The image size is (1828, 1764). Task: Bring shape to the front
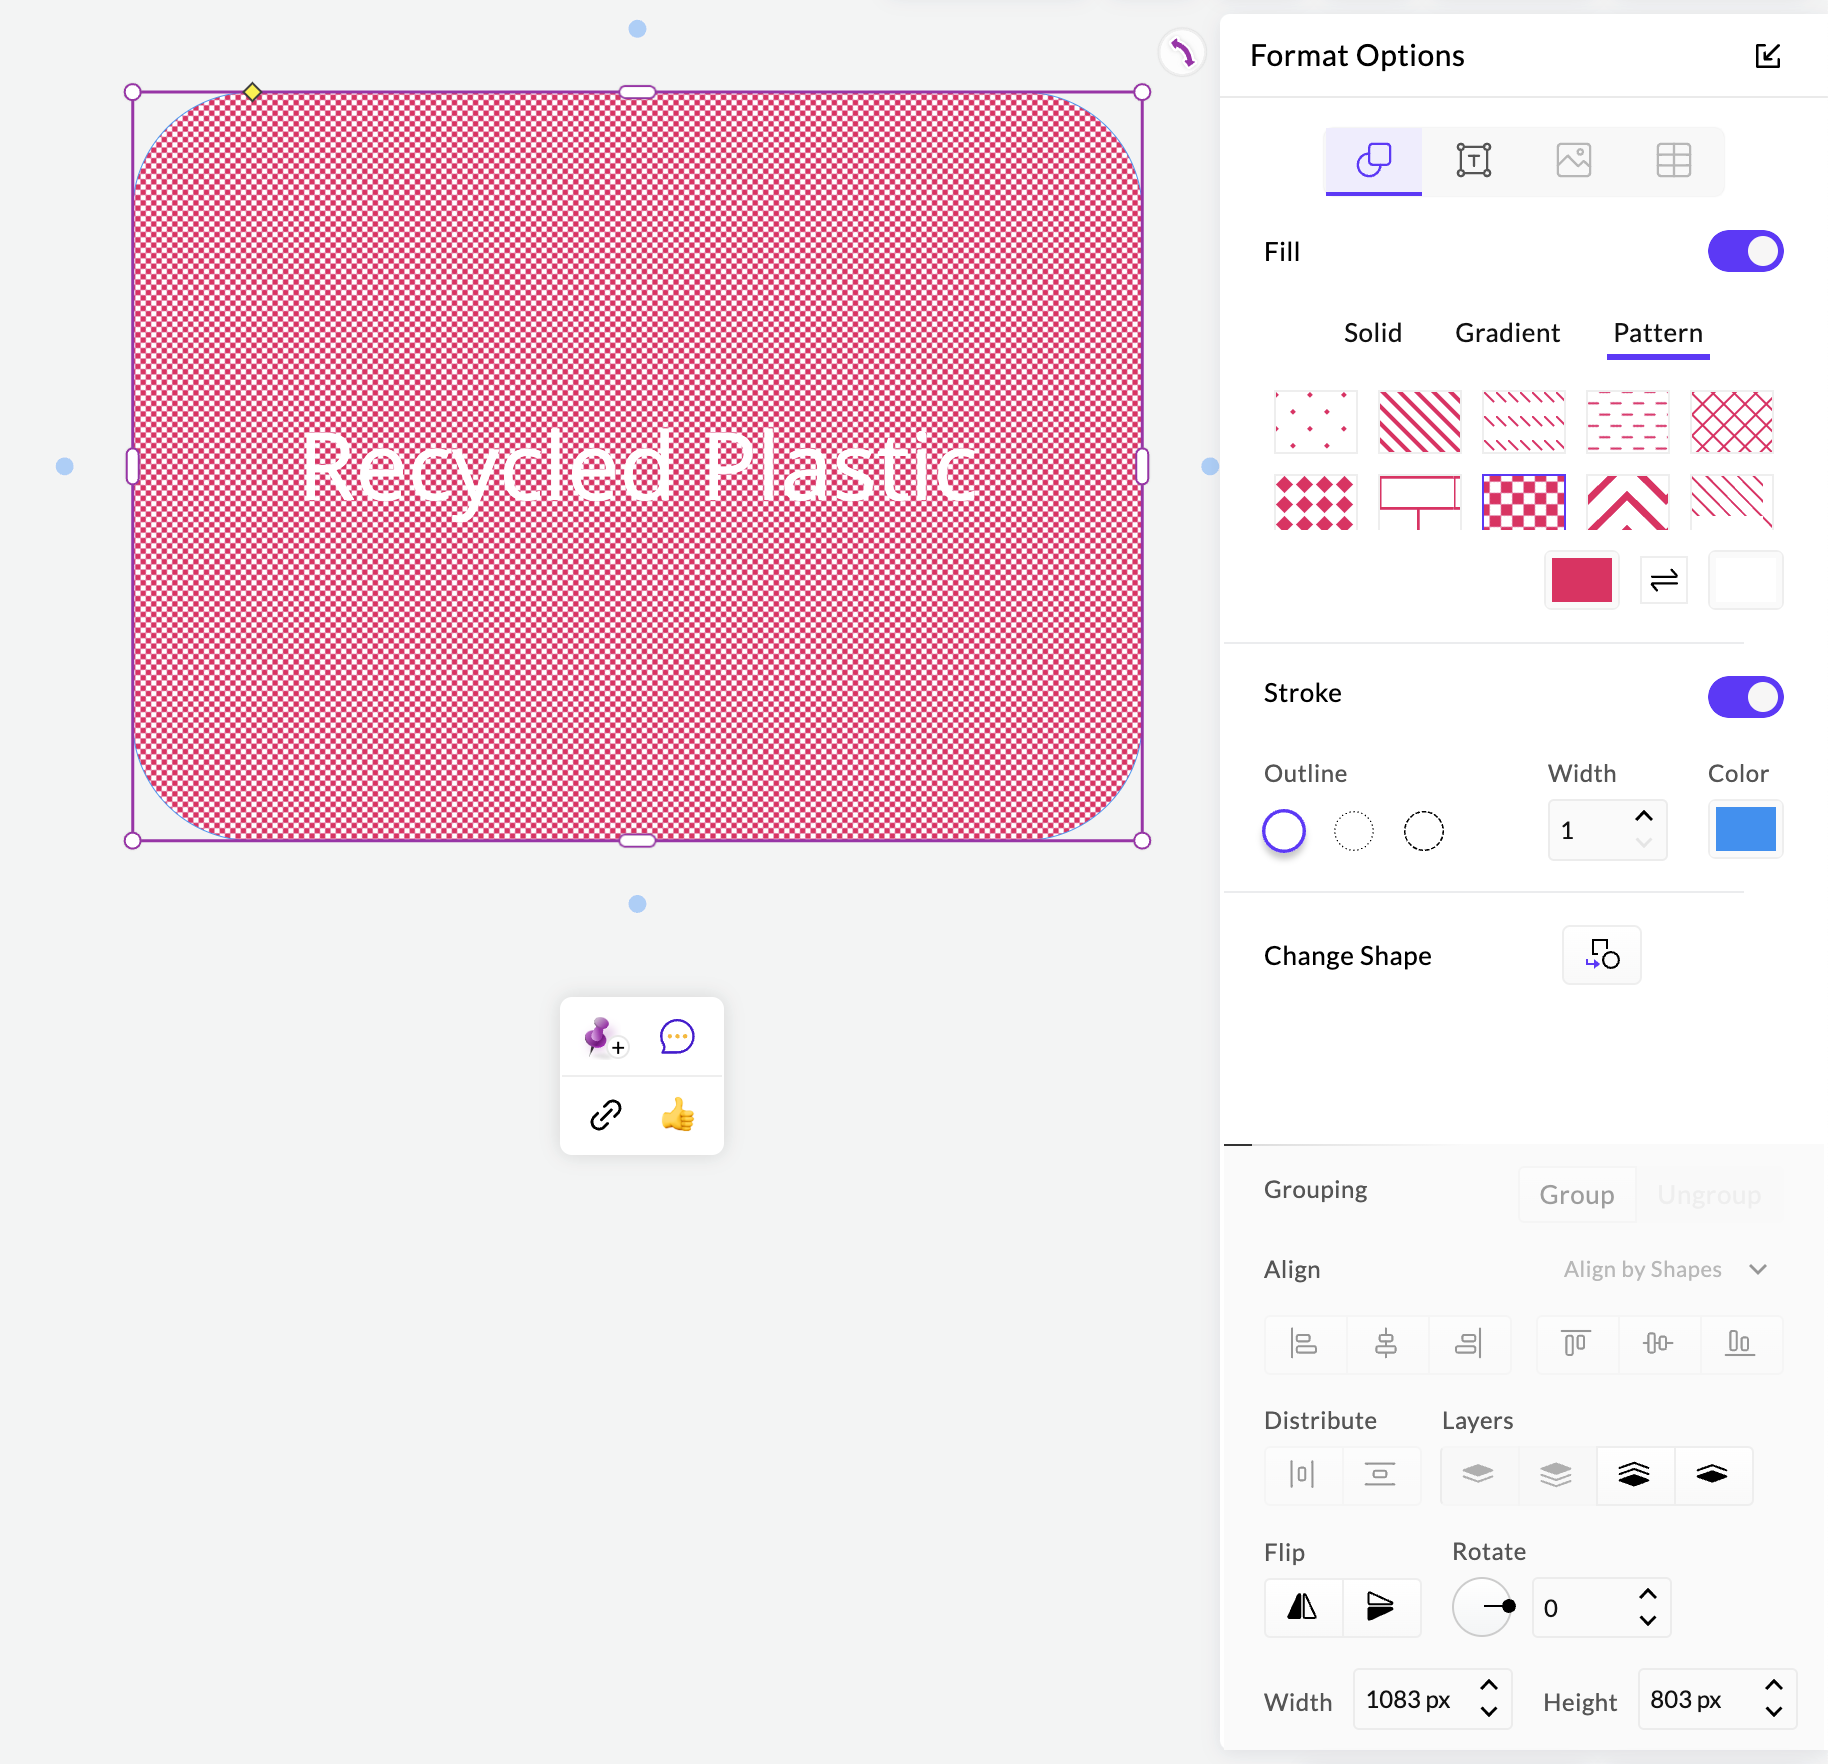[x=1635, y=1475]
